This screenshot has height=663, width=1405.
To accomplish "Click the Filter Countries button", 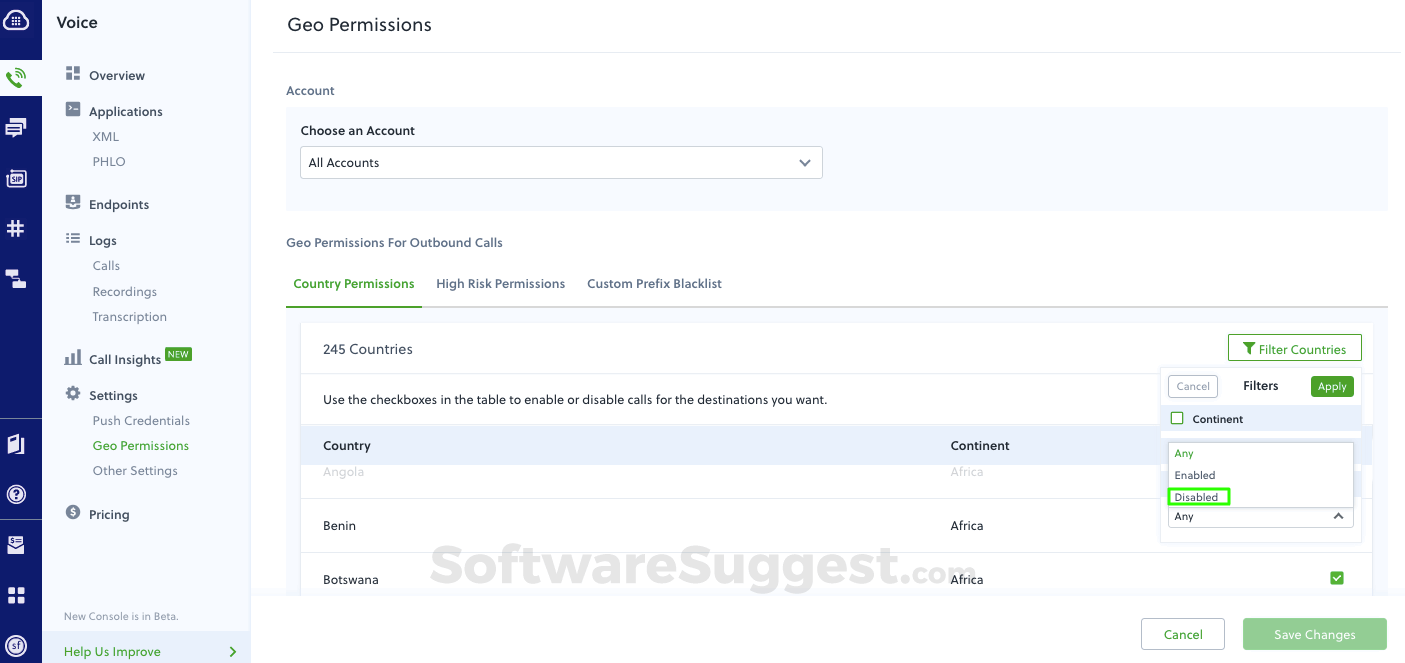I will pos(1294,347).
